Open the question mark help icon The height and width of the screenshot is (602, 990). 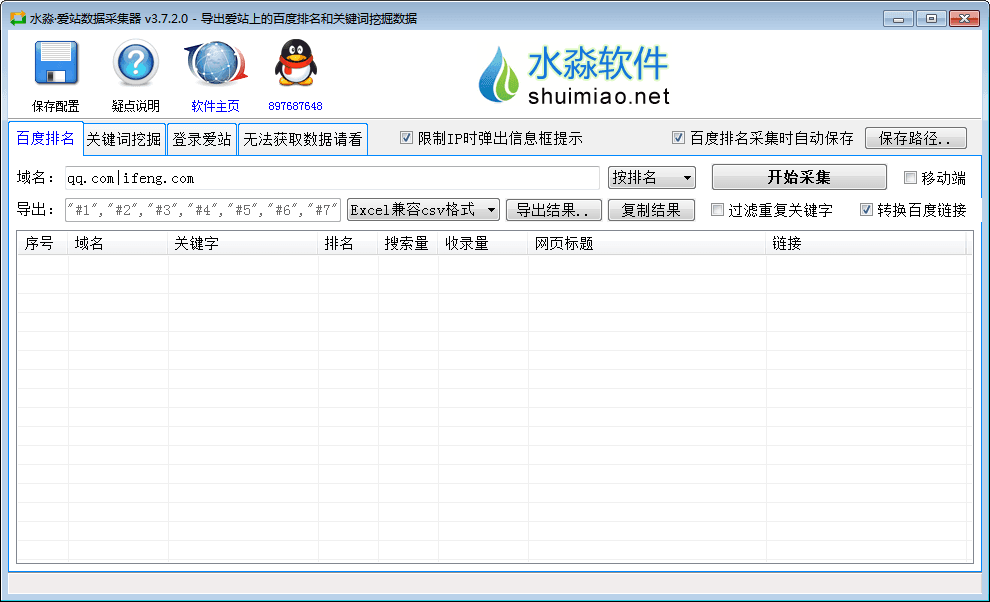[x=135, y=65]
